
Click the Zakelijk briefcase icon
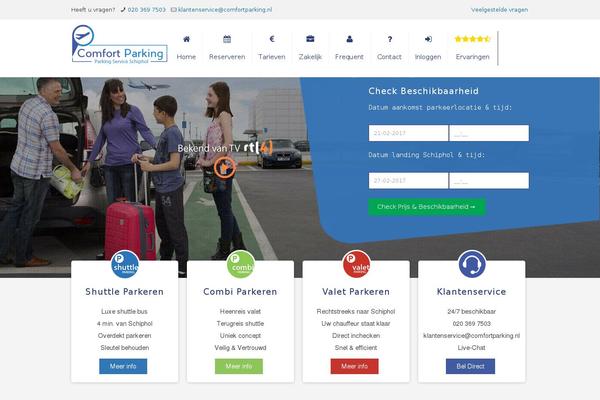[x=310, y=39]
